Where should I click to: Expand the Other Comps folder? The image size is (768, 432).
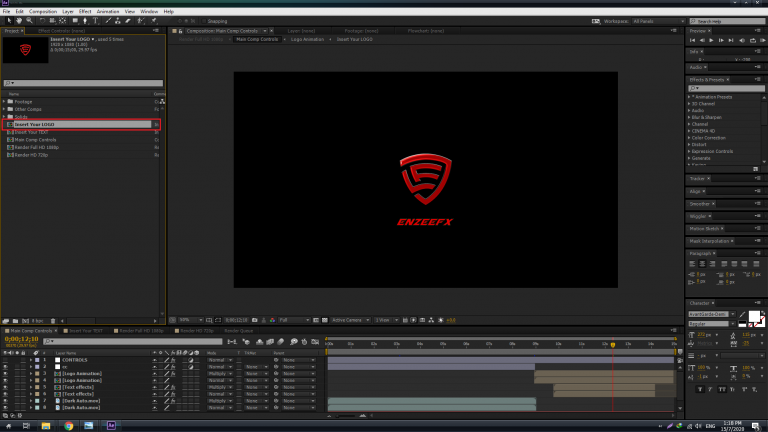point(4,109)
